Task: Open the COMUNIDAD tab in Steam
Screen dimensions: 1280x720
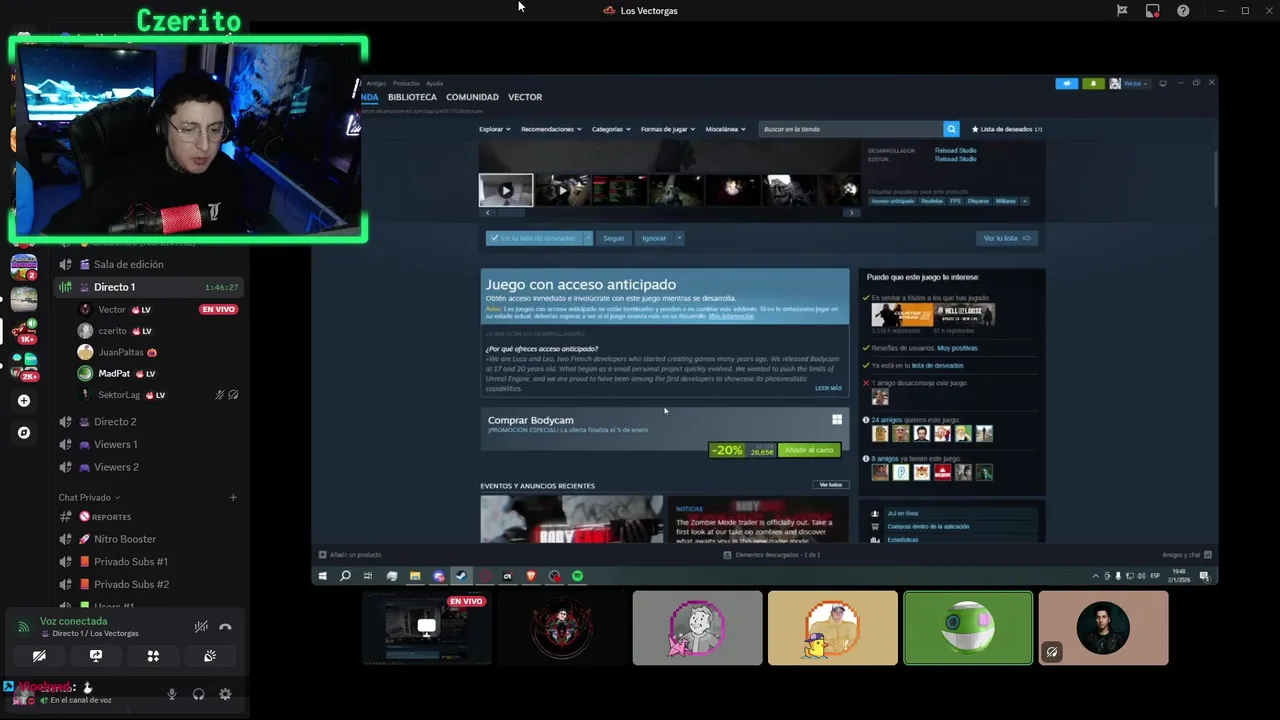Action: pyautogui.click(x=472, y=97)
